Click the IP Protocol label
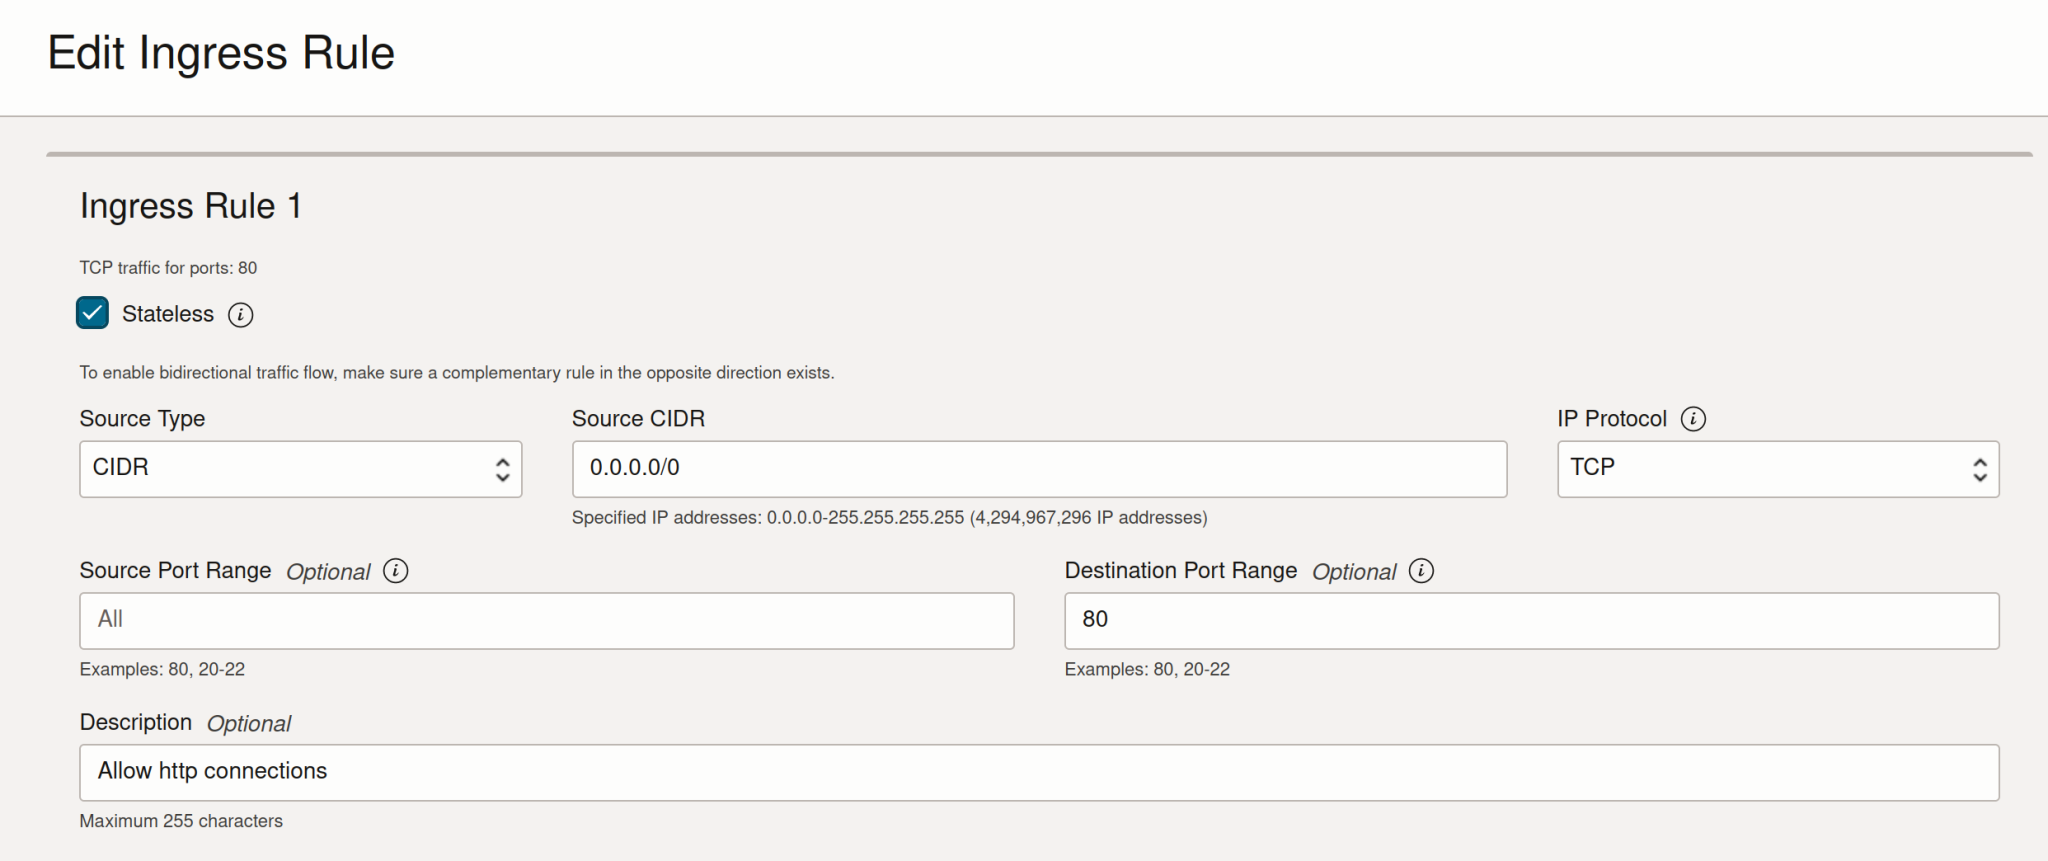 pyautogui.click(x=1612, y=419)
